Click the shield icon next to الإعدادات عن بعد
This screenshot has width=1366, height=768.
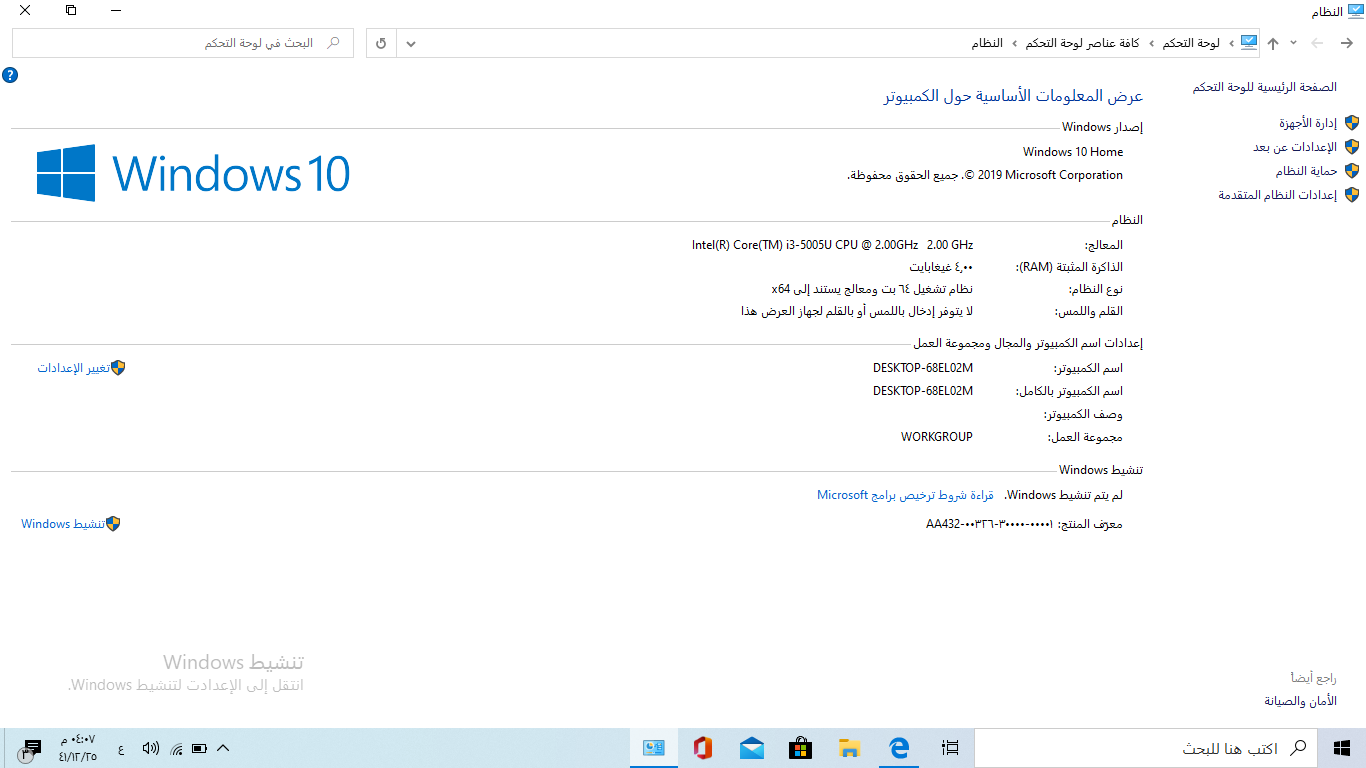[1352, 147]
